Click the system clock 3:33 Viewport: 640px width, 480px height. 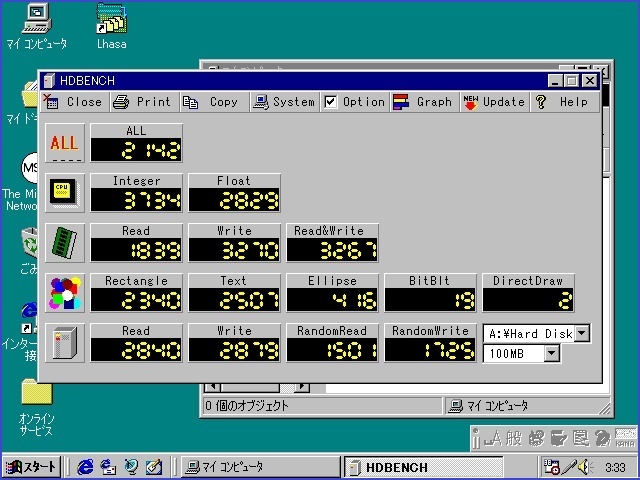tap(615, 467)
